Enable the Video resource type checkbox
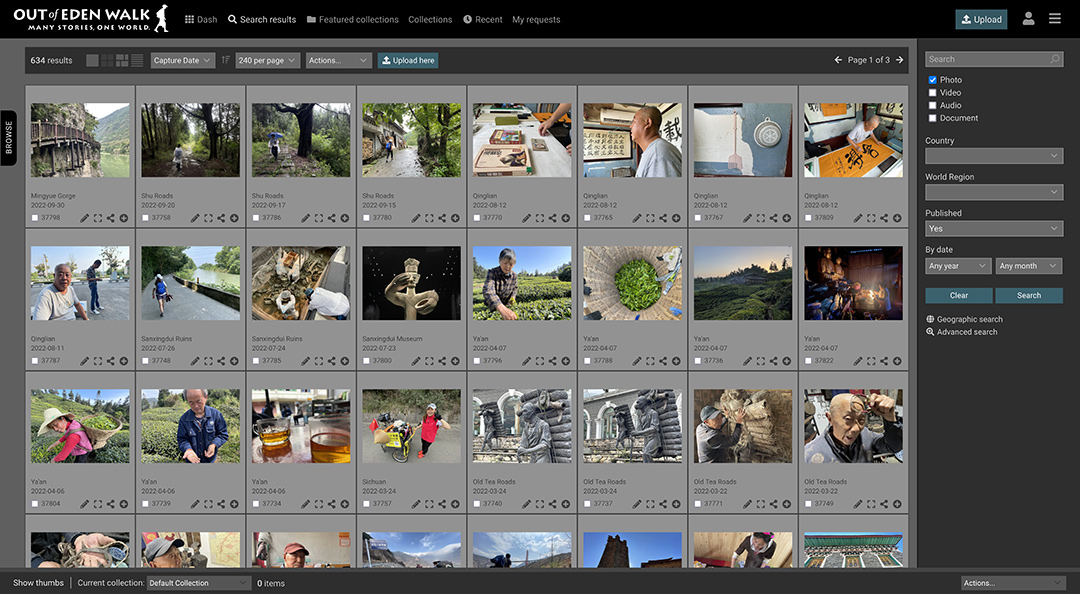The width and height of the screenshot is (1080, 594). tap(933, 92)
